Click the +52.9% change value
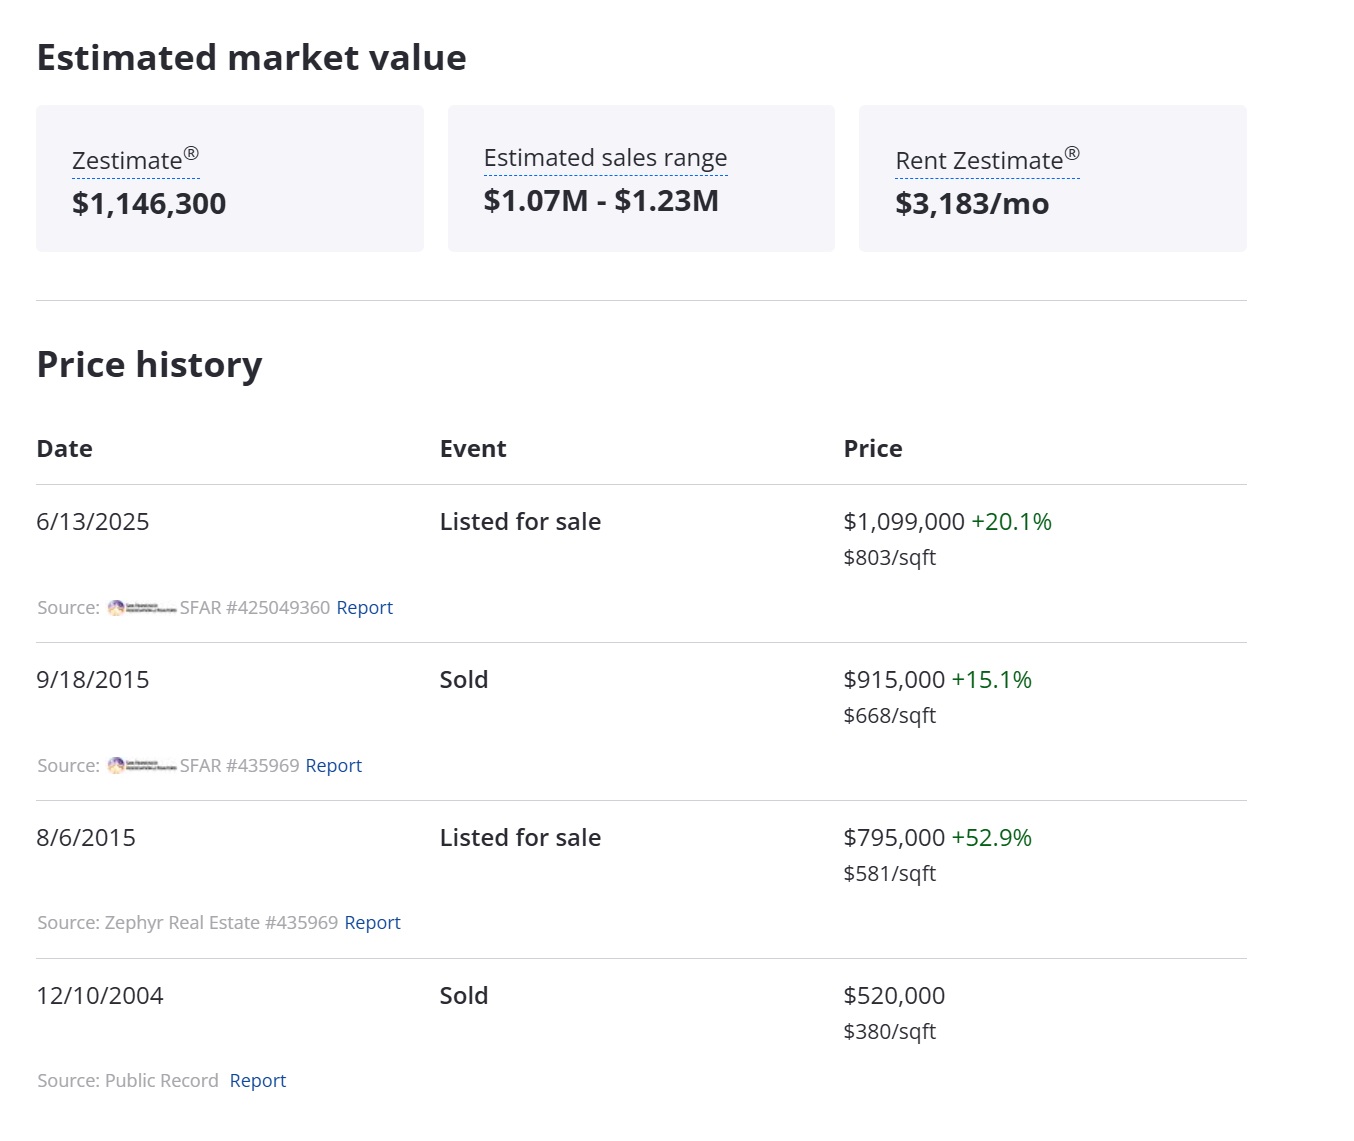This screenshot has width=1354, height=1141. tap(991, 838)
